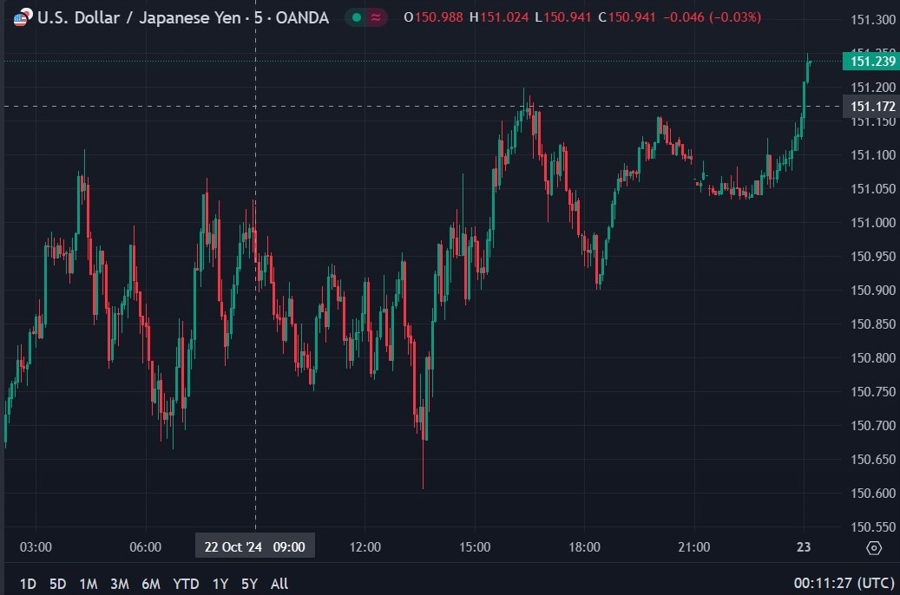Open chart settings hexagon icon on time axis
This screenshot has height=595, width=900.
(873, 548)
